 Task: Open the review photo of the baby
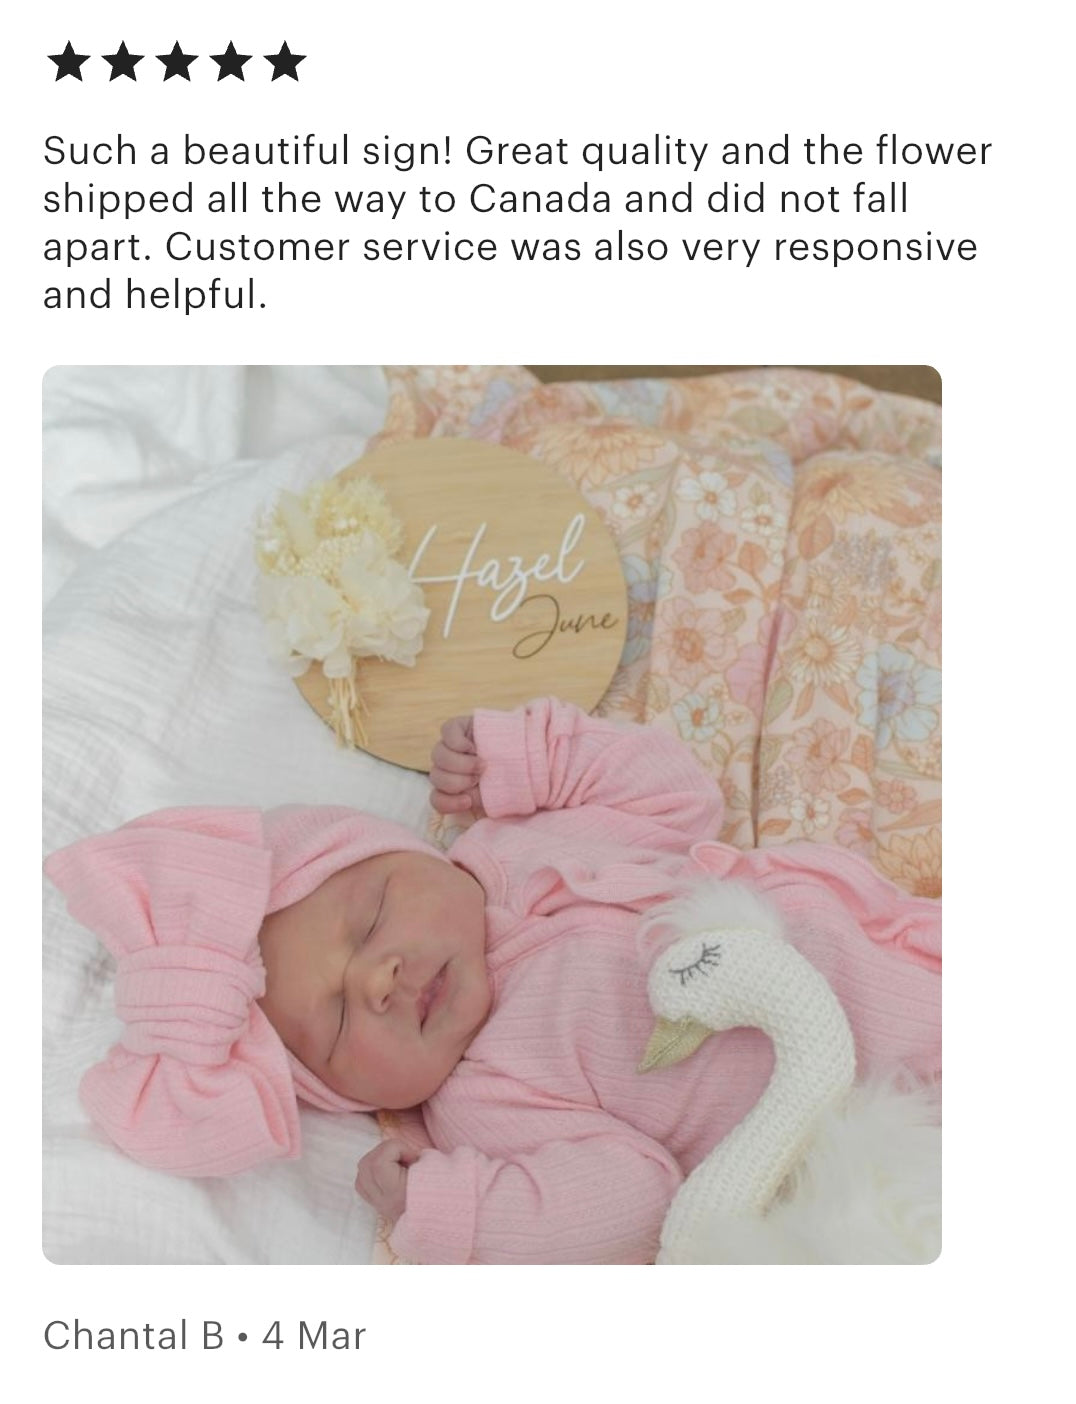[x=492, y=815]
